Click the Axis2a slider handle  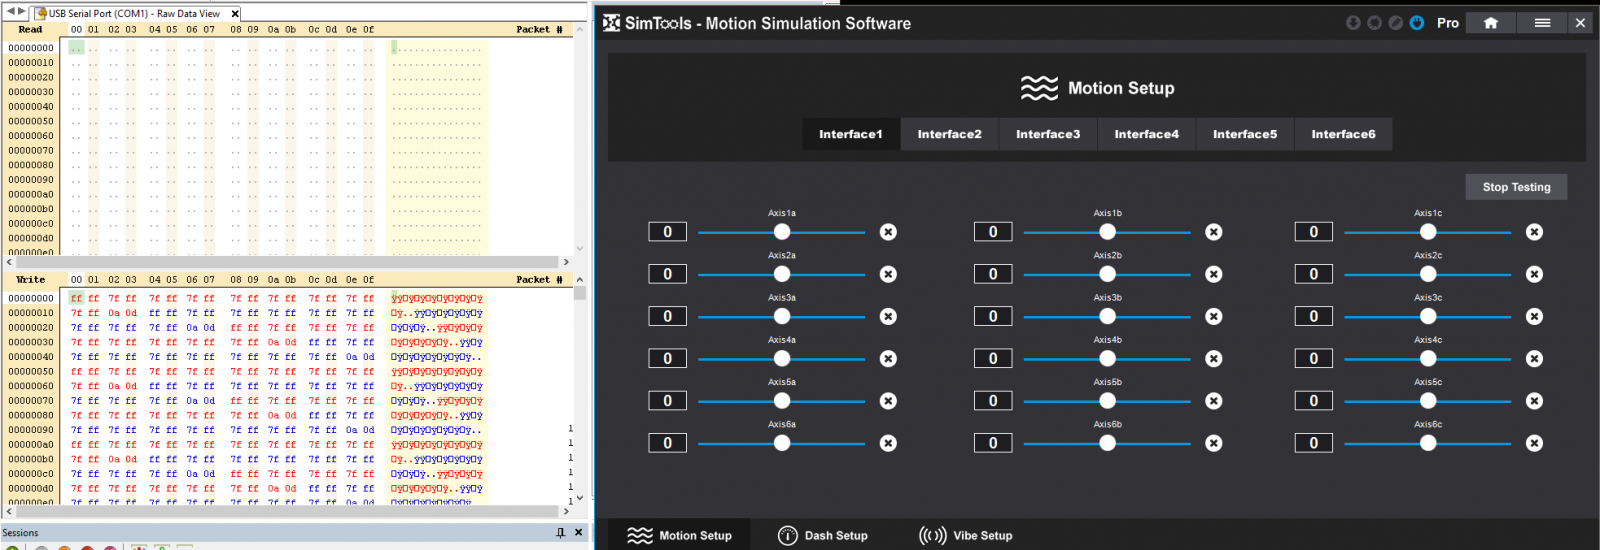(x=782, y=274)
